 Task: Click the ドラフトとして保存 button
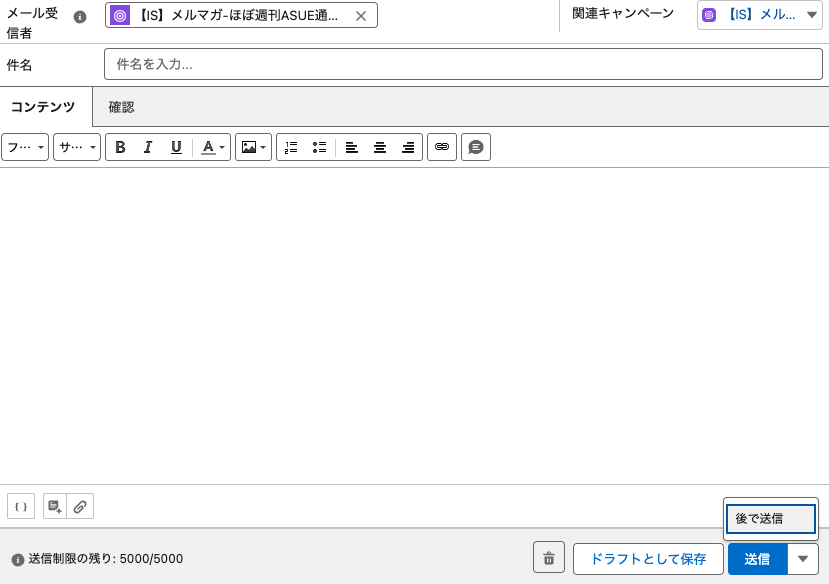click(x=648, y=559)
